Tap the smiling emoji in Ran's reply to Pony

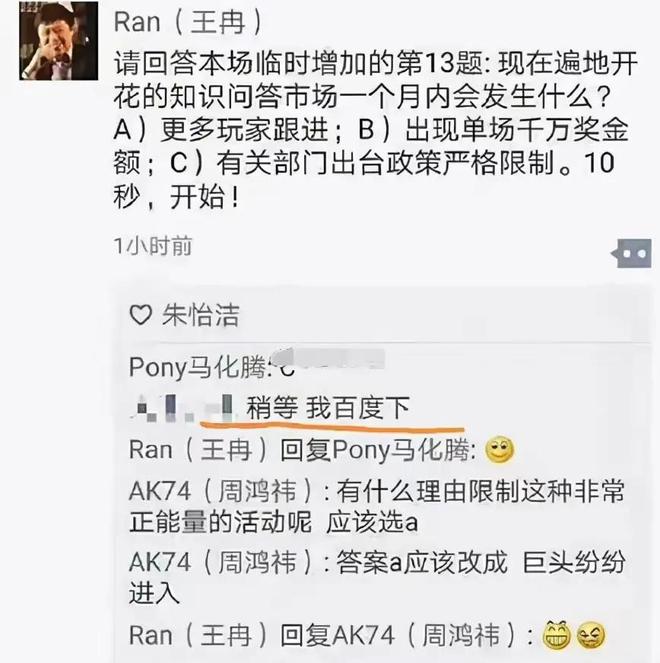(499, 450)
